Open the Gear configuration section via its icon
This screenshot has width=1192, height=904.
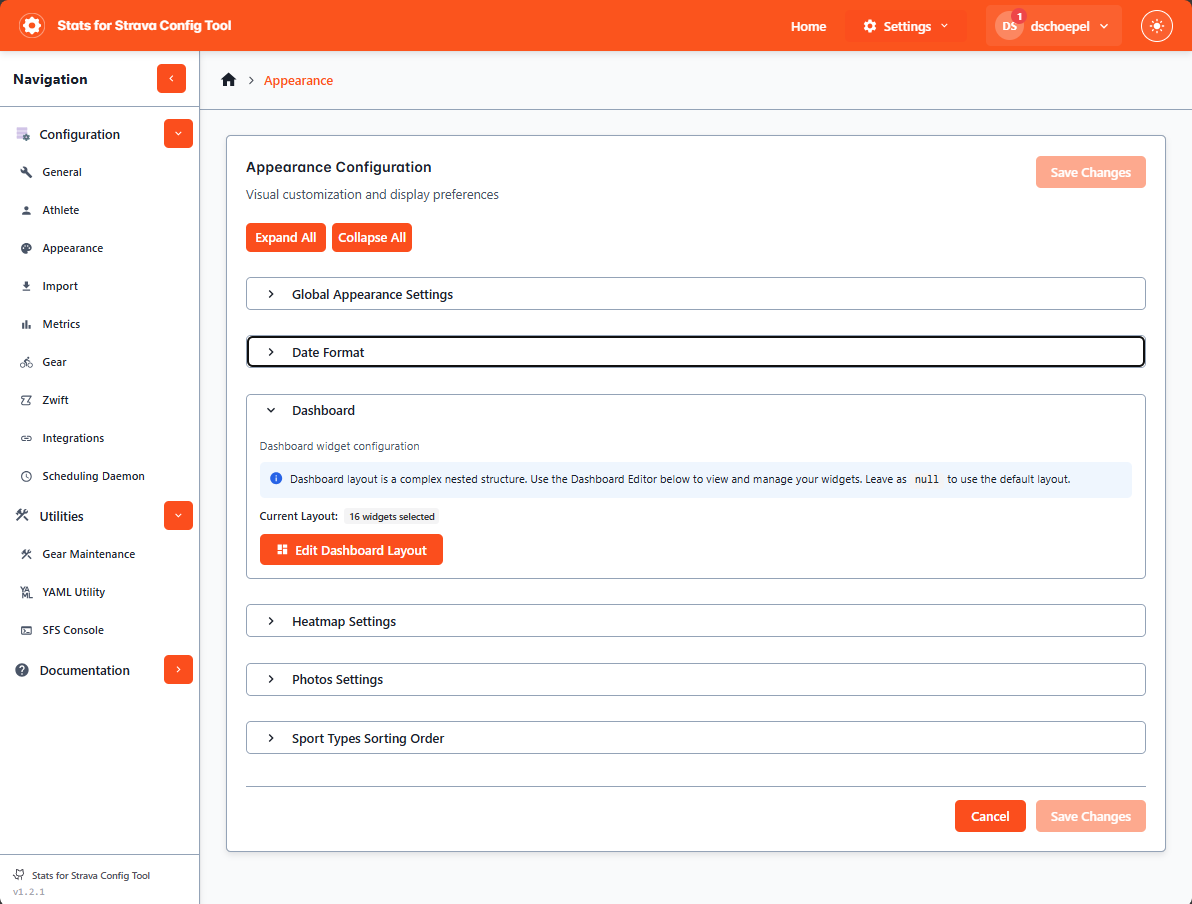(26, 361)
